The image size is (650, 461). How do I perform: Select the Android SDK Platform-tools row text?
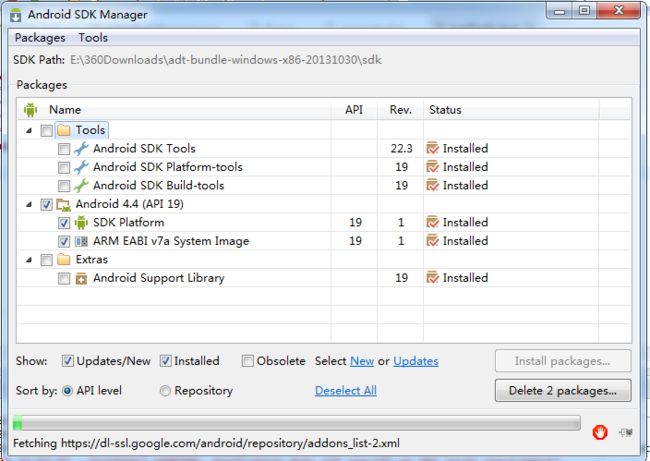[168, 167]
